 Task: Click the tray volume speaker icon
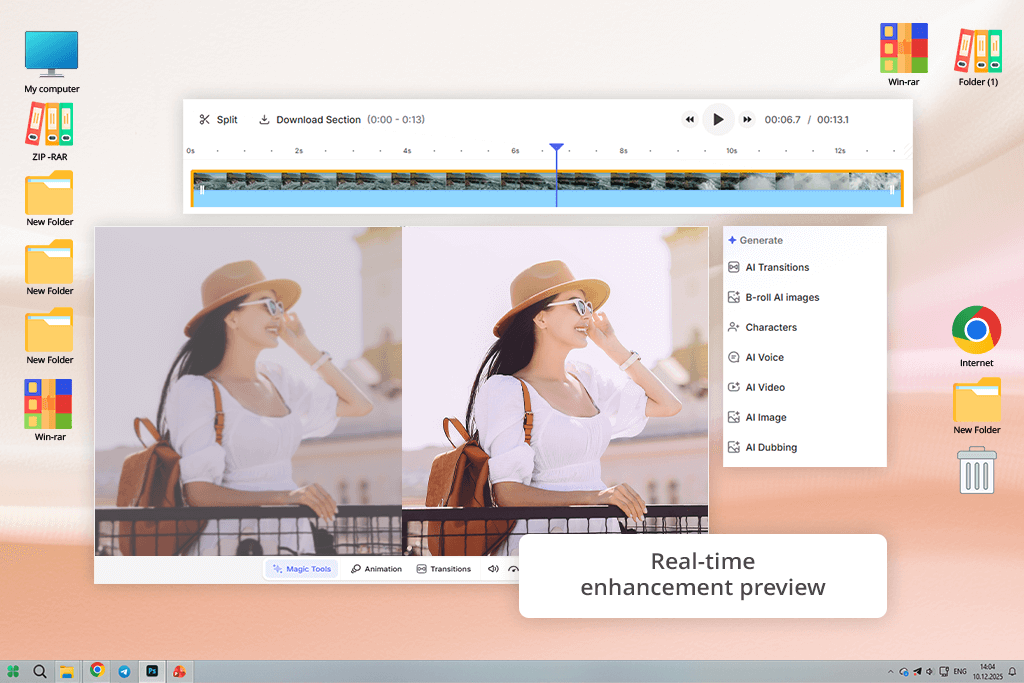929,671
